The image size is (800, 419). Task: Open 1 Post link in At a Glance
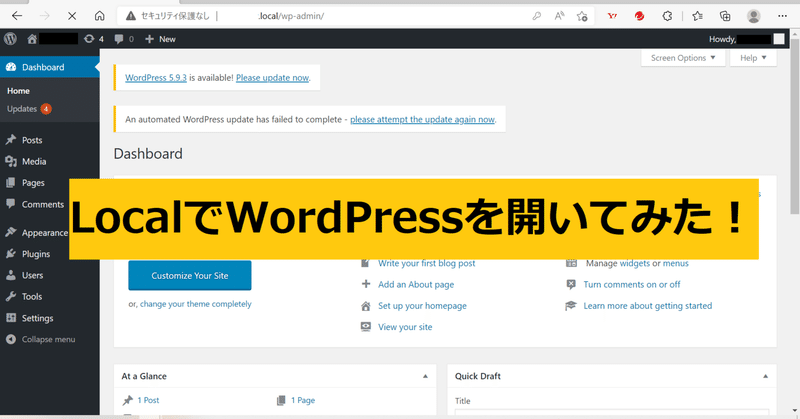pyautogui.click(x=148, y=400)
